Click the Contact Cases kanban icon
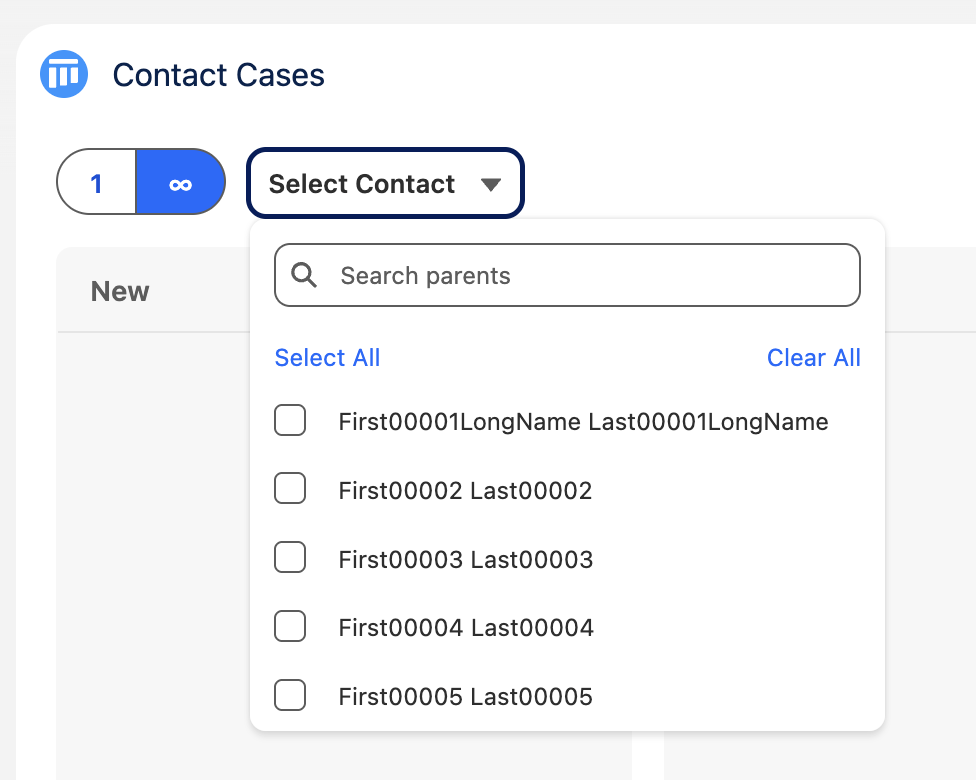Viewport: 976px width, 780px height. (x=64, y=74)
